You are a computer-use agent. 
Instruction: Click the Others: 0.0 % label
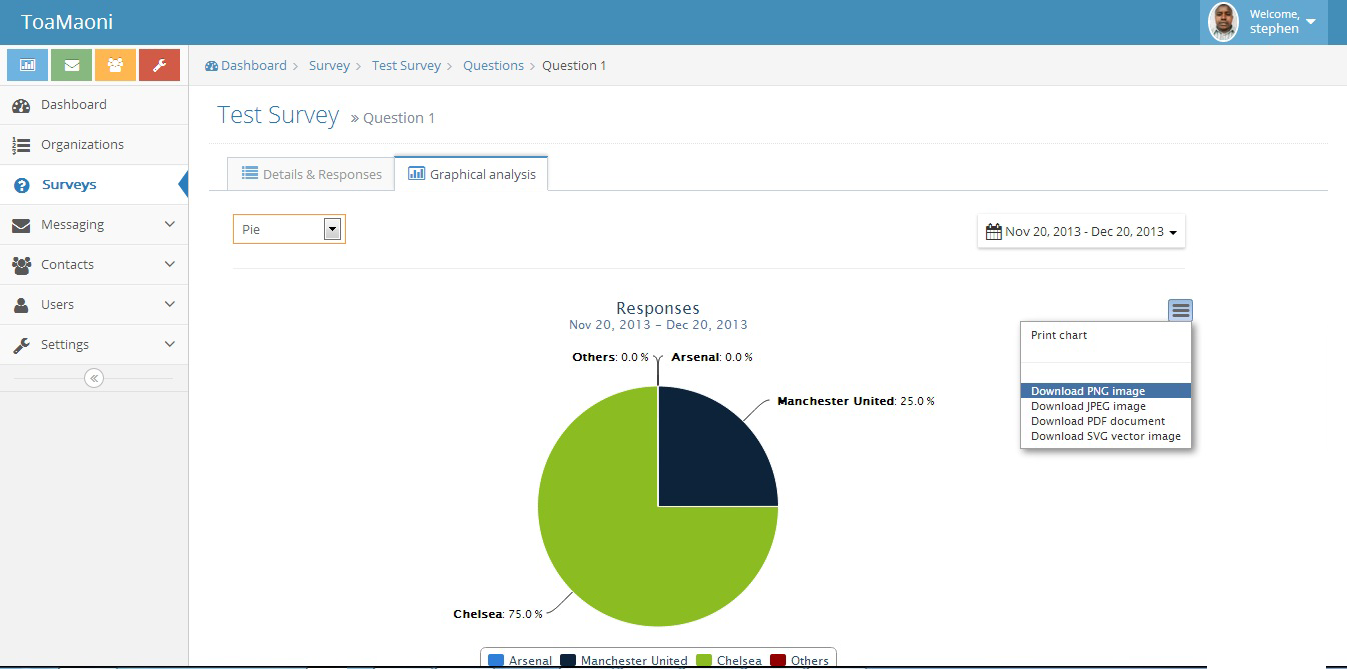[x=610, y=357]
